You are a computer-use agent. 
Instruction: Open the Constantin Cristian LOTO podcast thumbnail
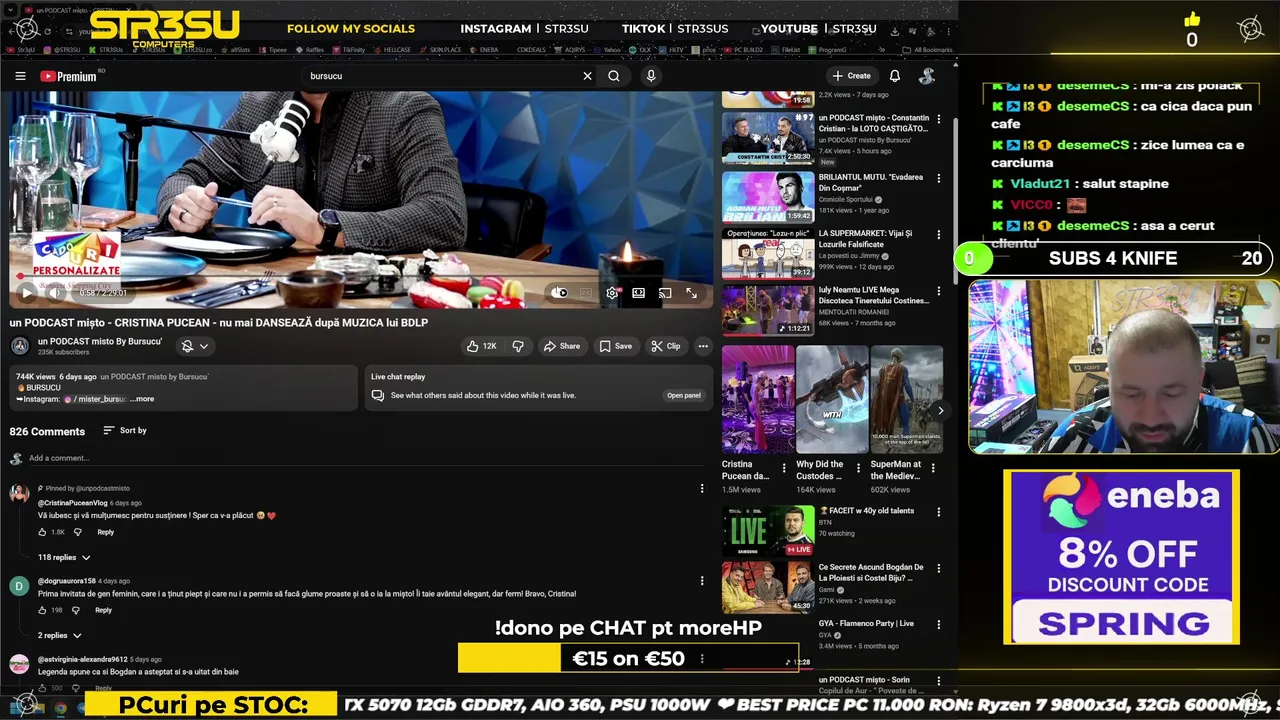(768, 137)
